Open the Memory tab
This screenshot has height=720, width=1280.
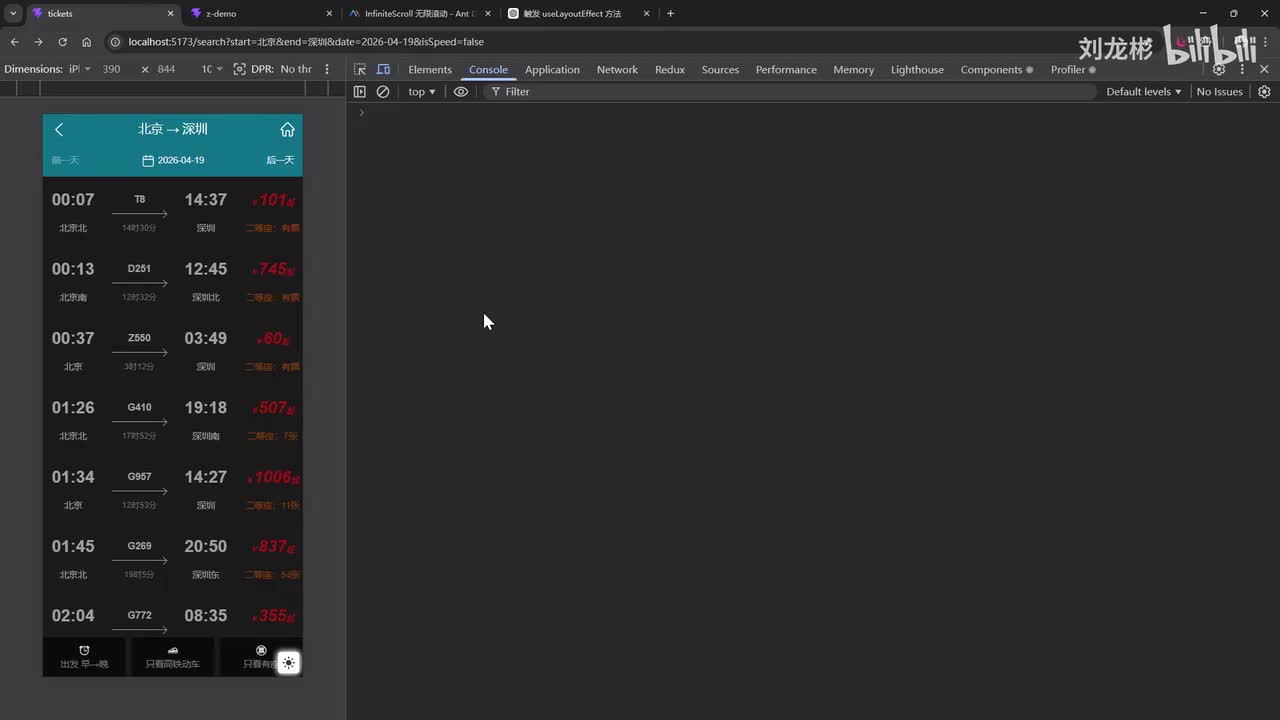[x=853, y=69]
